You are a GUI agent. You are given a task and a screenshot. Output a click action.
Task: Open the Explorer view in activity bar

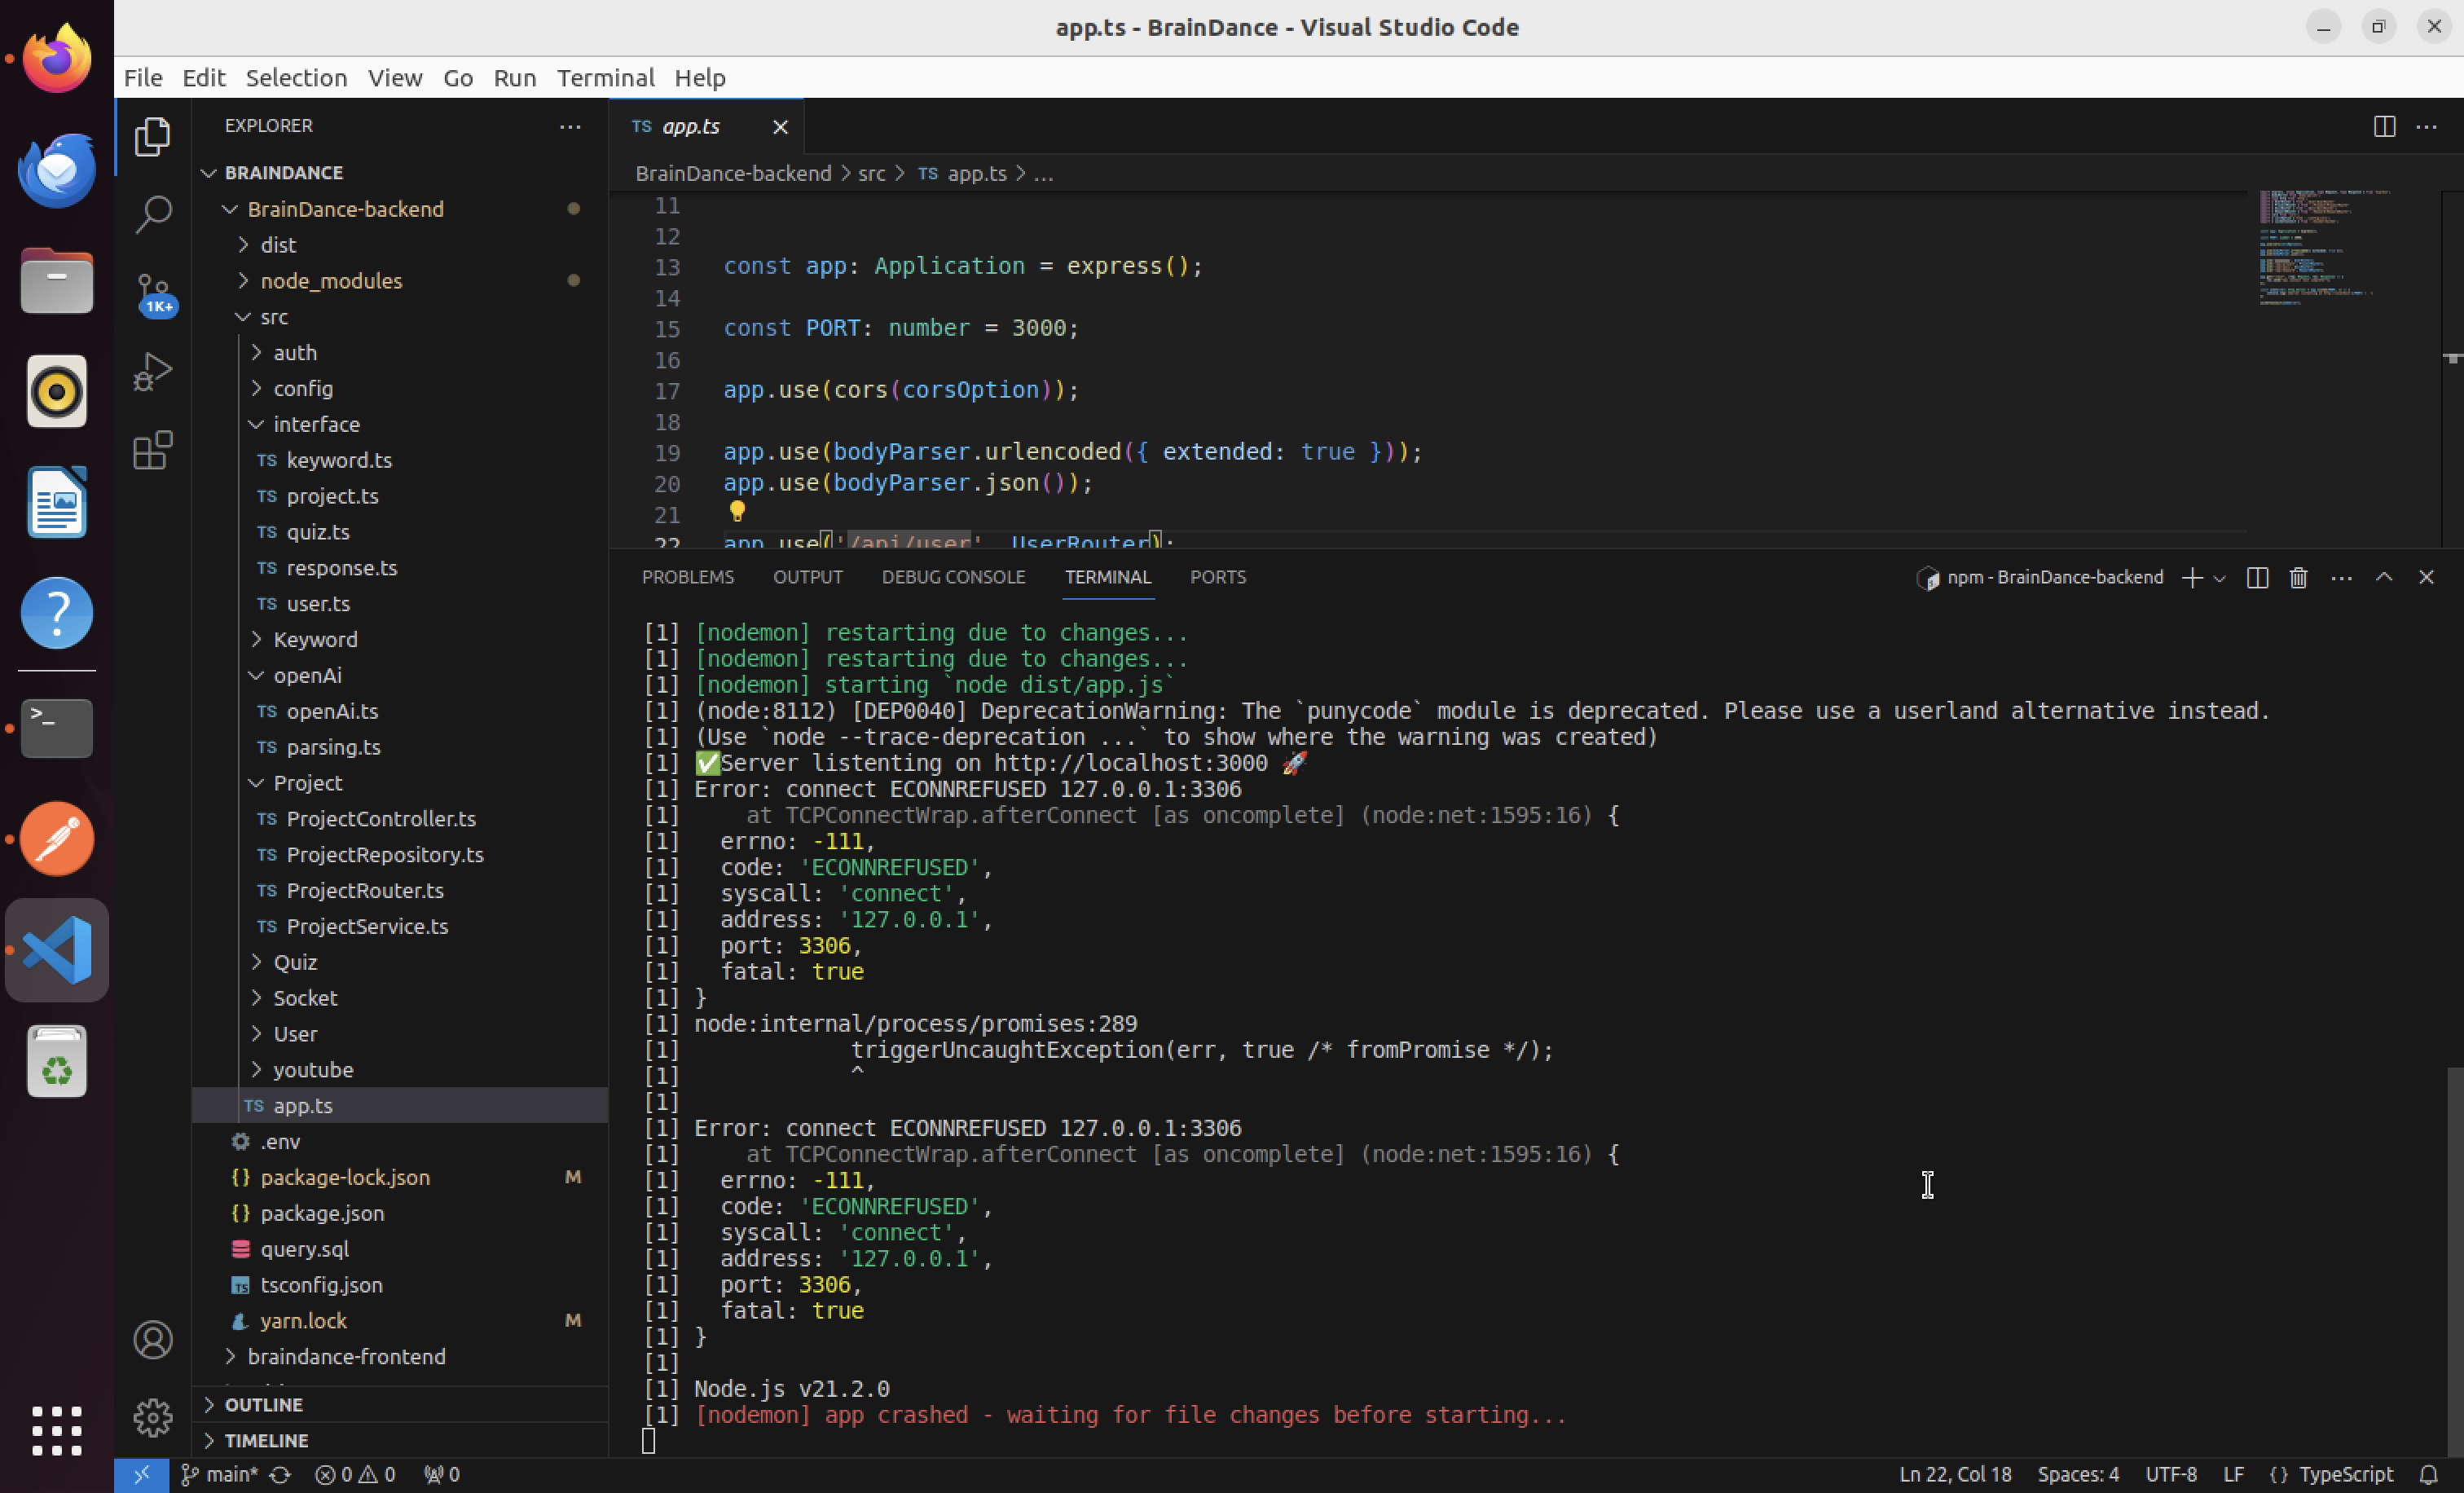tap(152, 137)
